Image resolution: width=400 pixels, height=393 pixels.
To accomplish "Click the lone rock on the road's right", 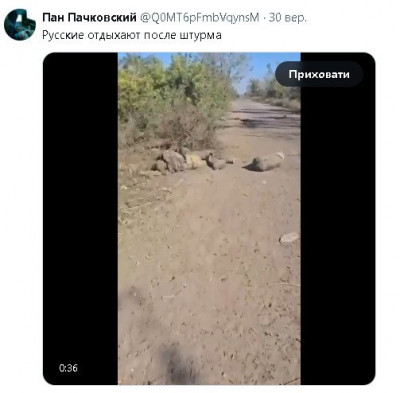I will click(x=289, y=237).
